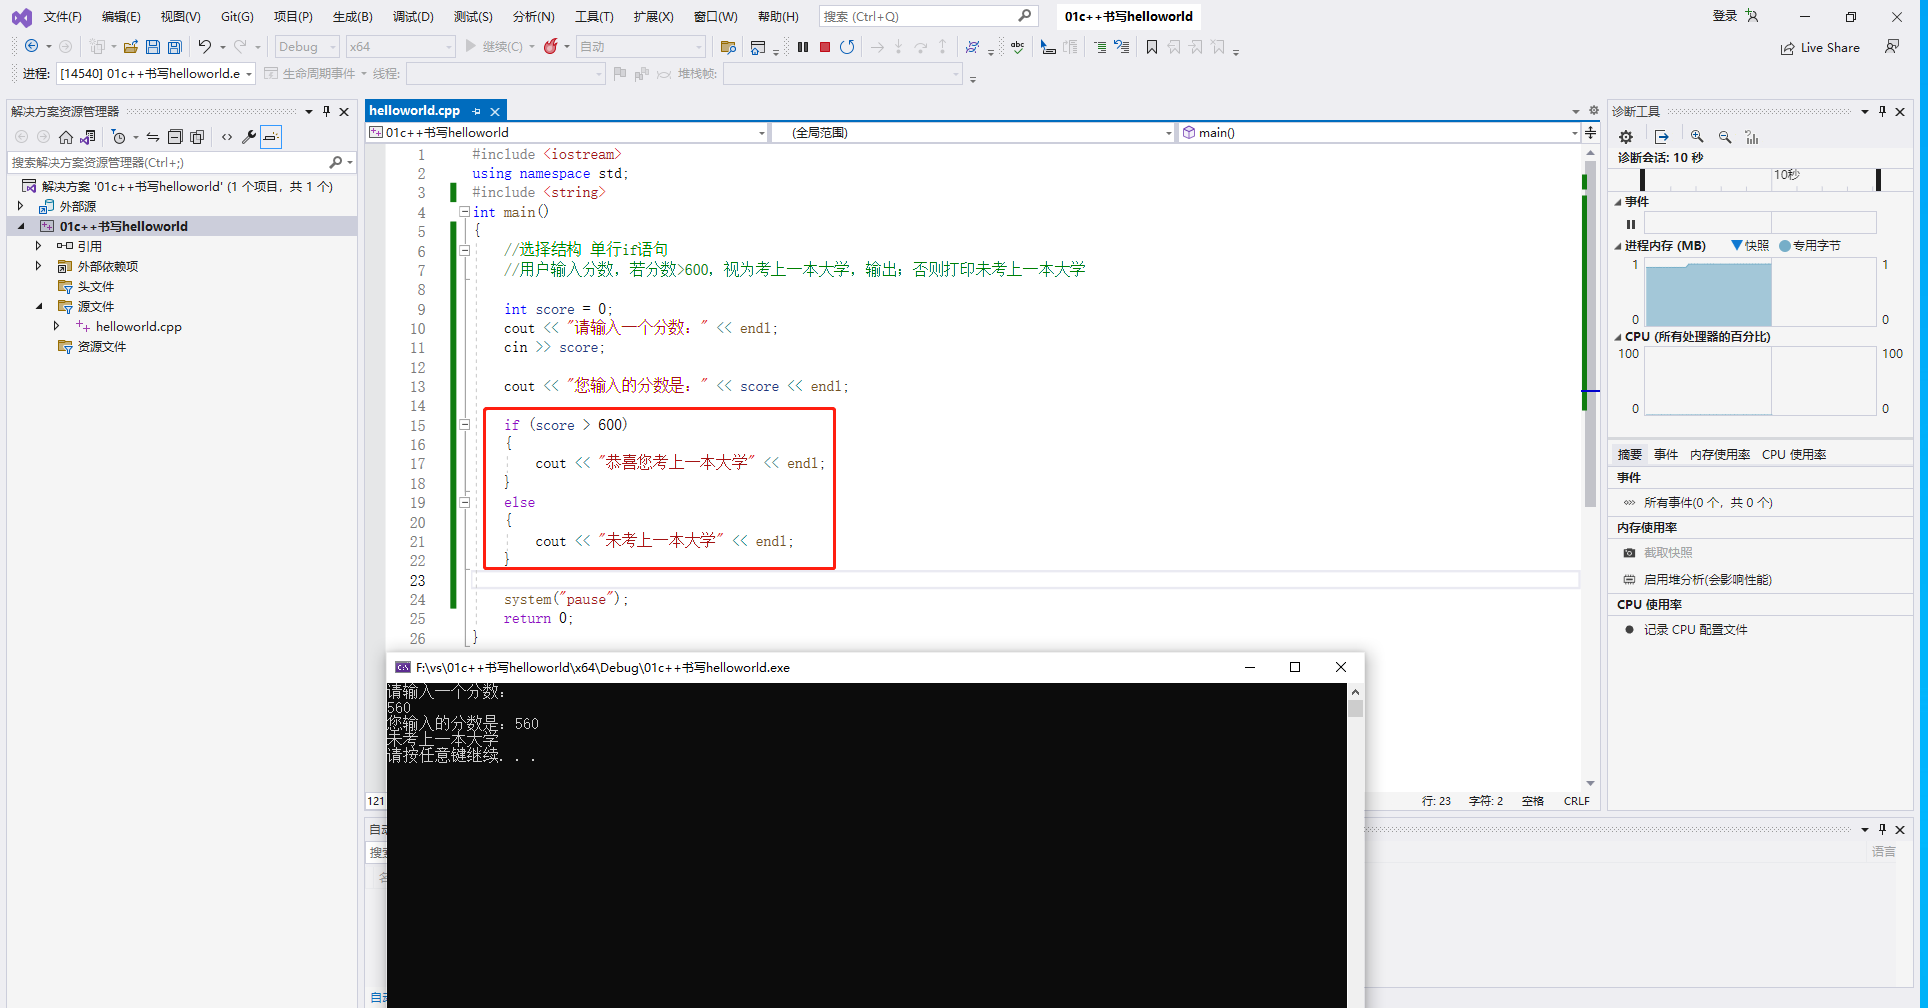
Task: Click the Live Share button
Action: pyautogui.click(x=1820, y=47)
